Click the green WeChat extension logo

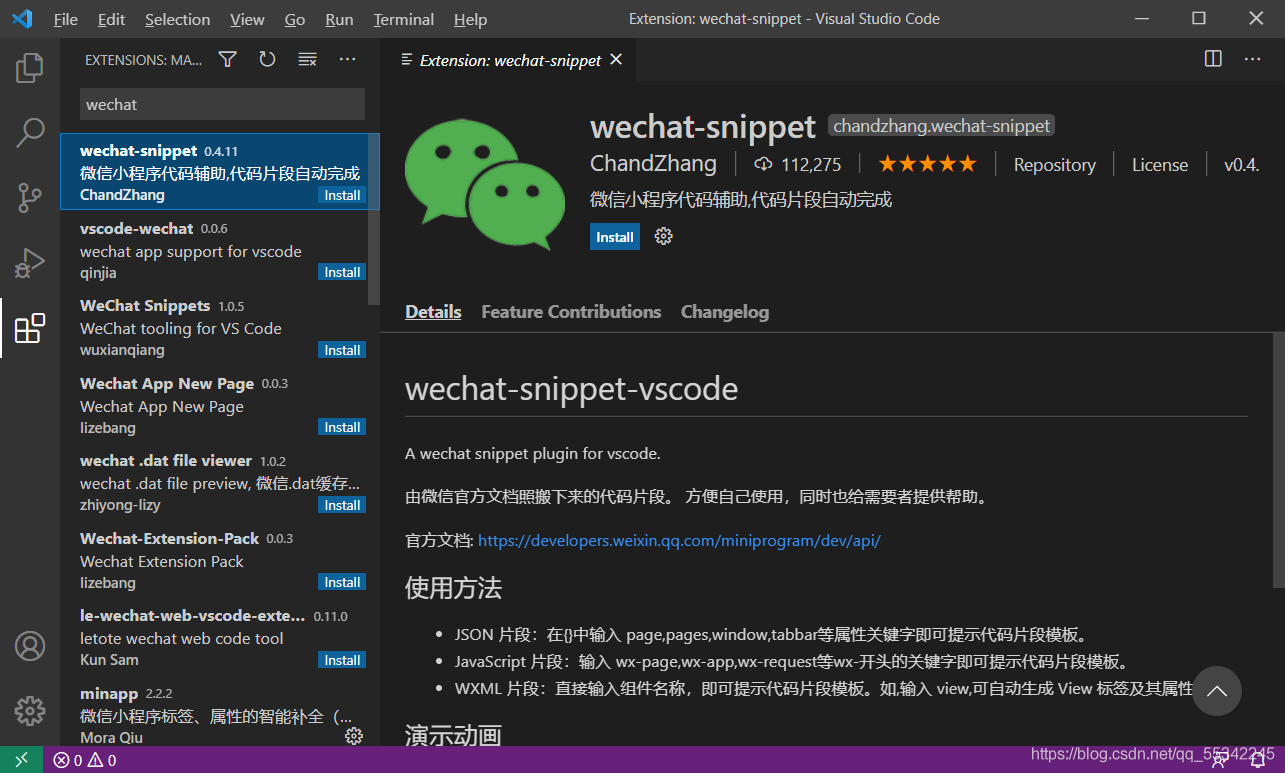point(485,184)
